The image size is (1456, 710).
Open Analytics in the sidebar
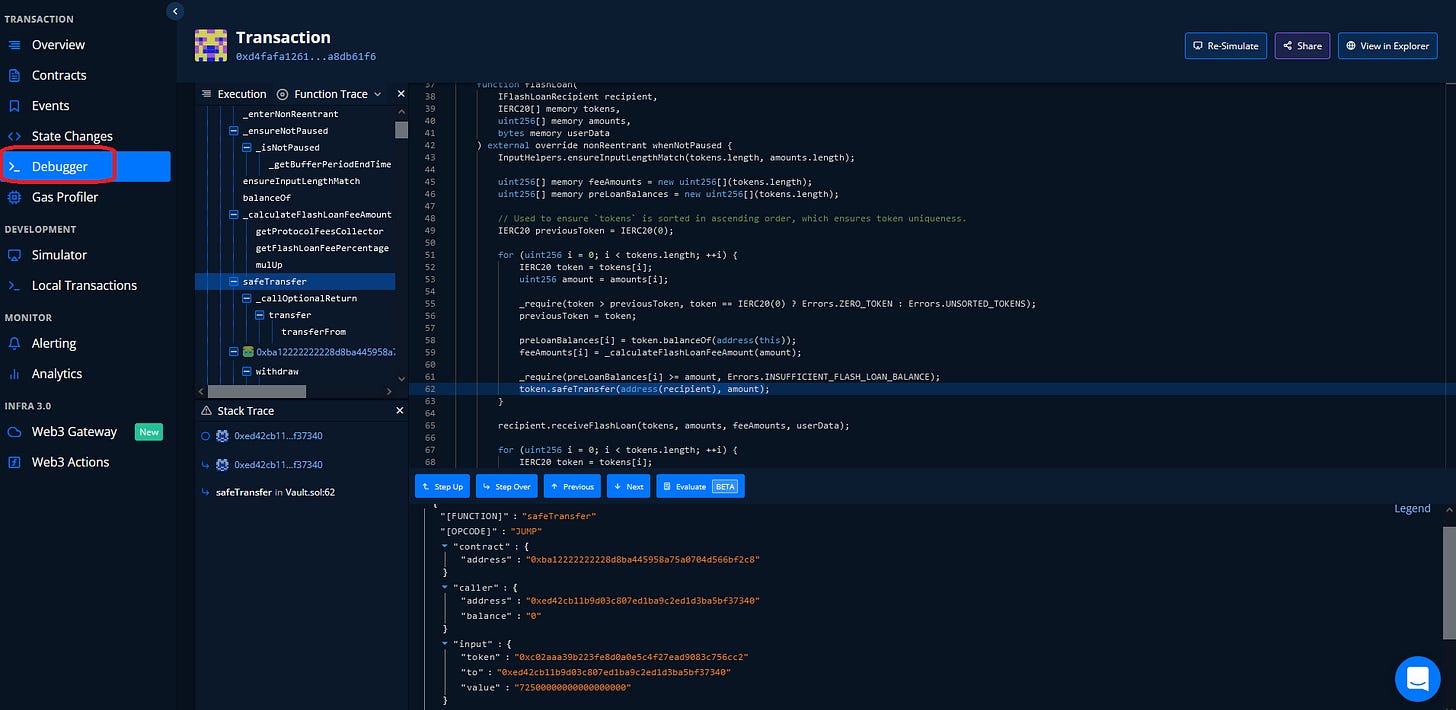click(57, 374)
